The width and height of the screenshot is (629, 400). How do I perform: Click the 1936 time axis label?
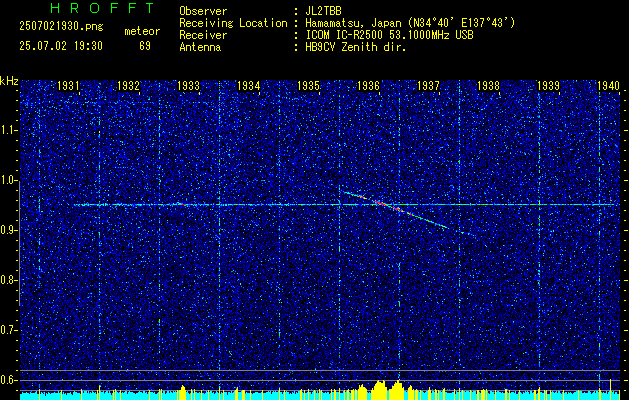pos(368,85)
